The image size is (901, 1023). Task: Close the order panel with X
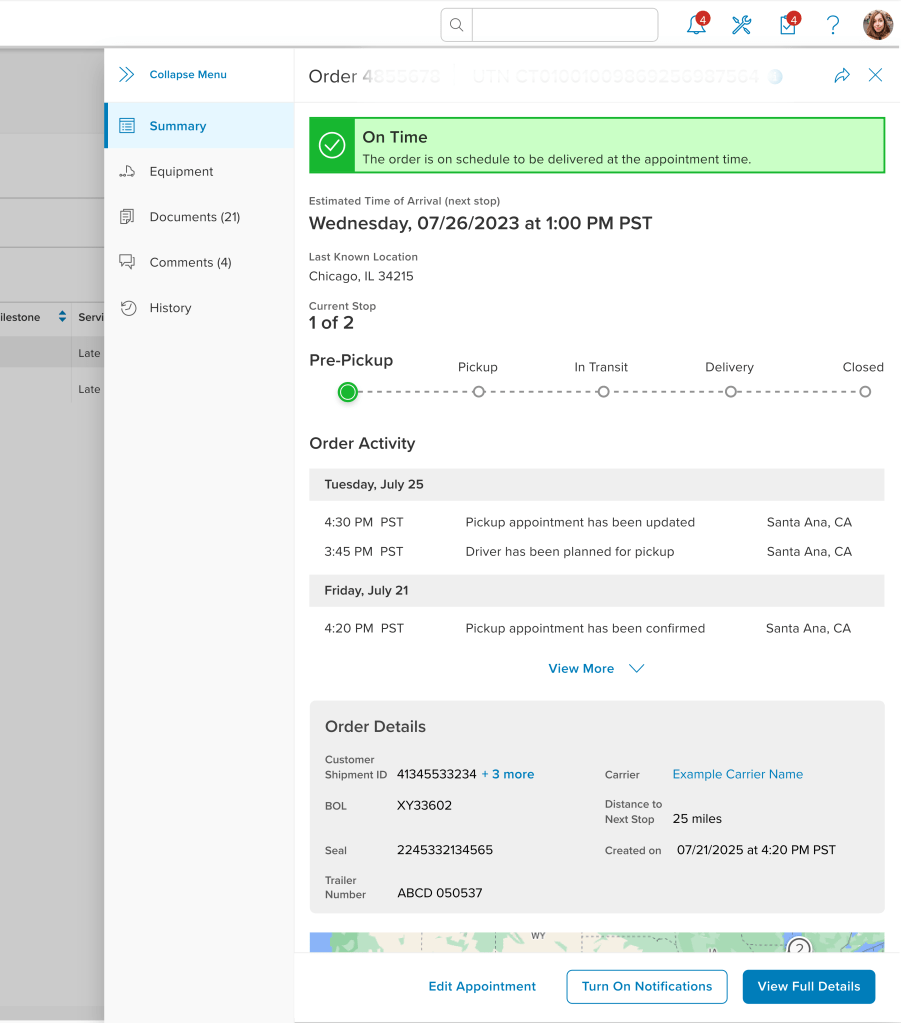(875, 75)
